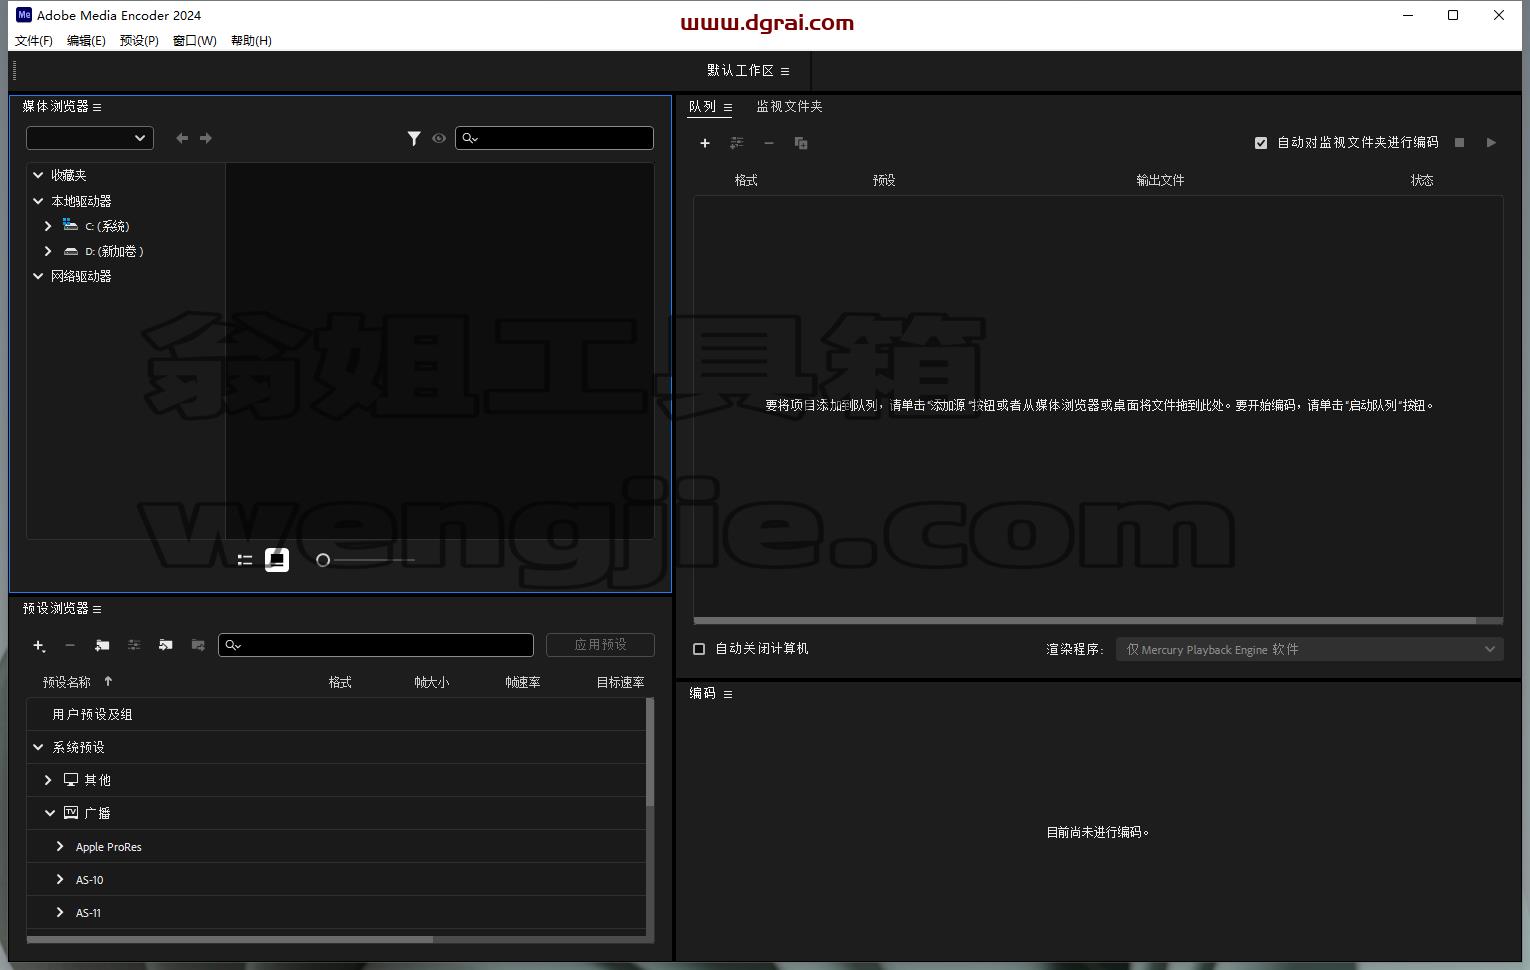The image size is (1530, 970).
Task: Switch Media Browser to list view
Action: [245, 560]
